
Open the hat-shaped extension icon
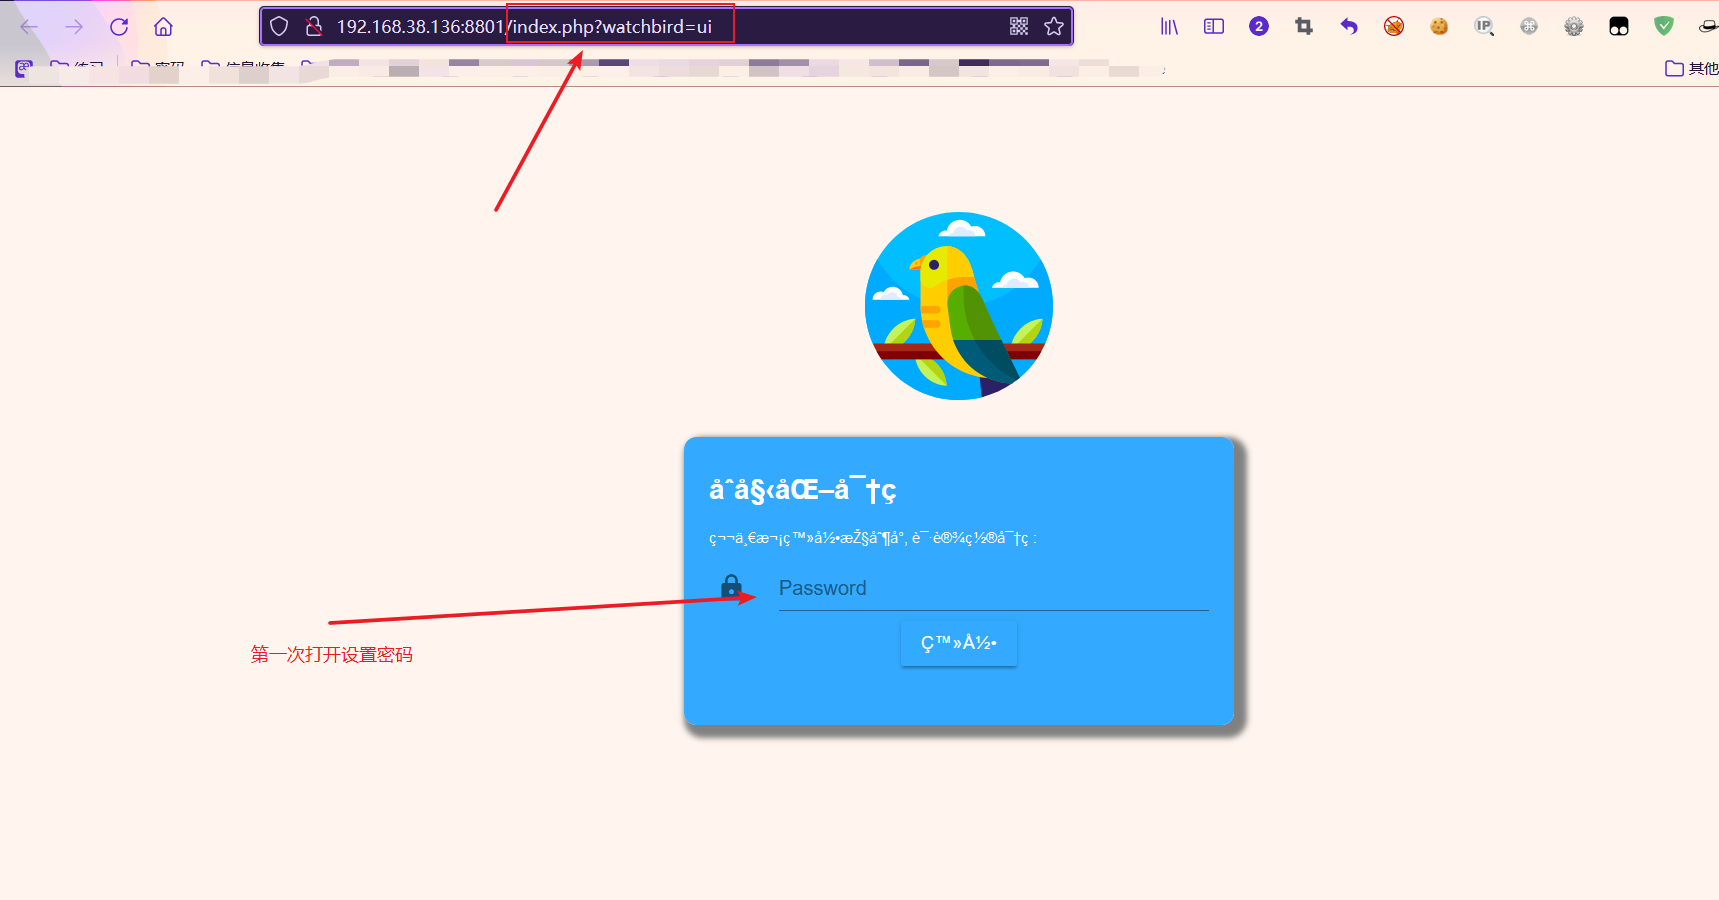pyautogui.click(x=1708, y=27)
